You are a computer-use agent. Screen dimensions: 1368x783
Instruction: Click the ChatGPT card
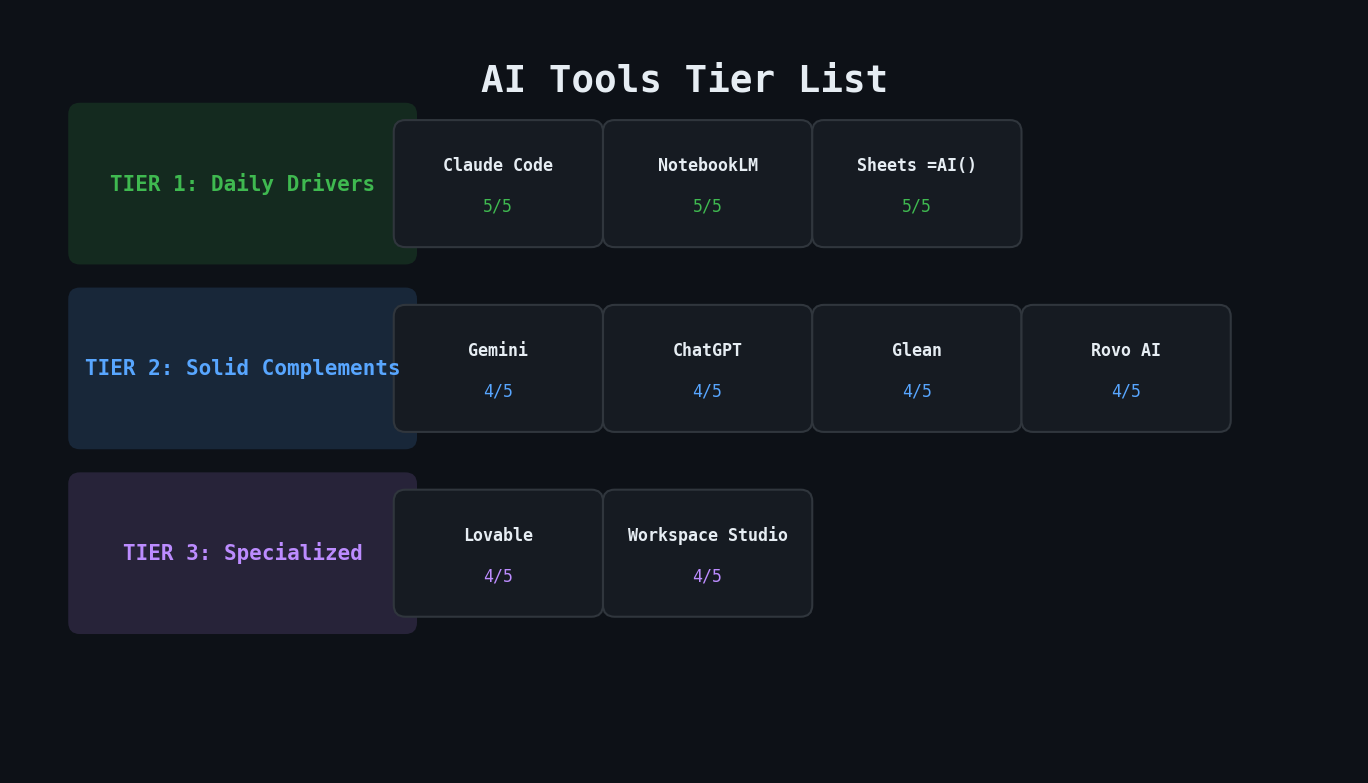pyautogui.click(x=707, y=368)
